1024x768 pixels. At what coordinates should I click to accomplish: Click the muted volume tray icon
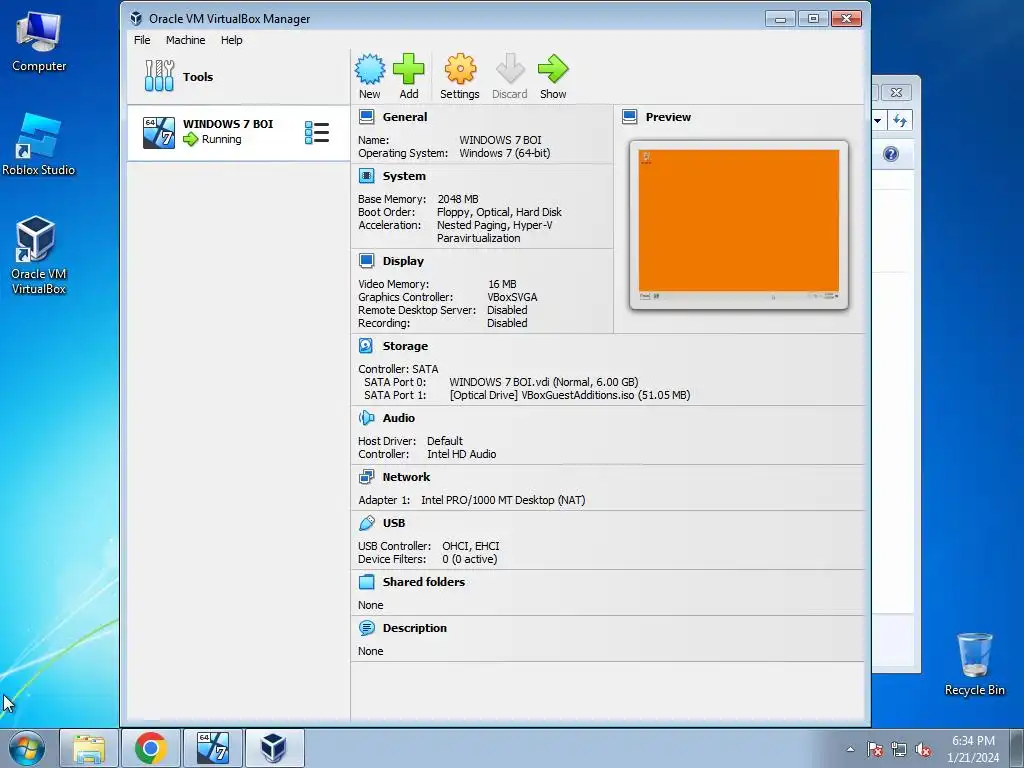click(x=923, y=749)
